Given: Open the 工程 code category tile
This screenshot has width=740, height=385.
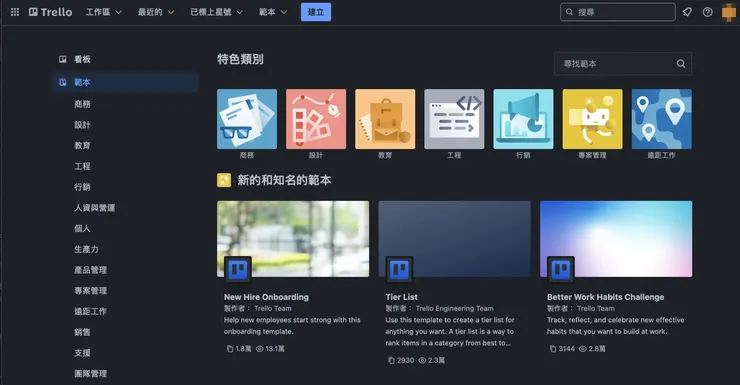Looking at the screenshot, I should 454,119.
